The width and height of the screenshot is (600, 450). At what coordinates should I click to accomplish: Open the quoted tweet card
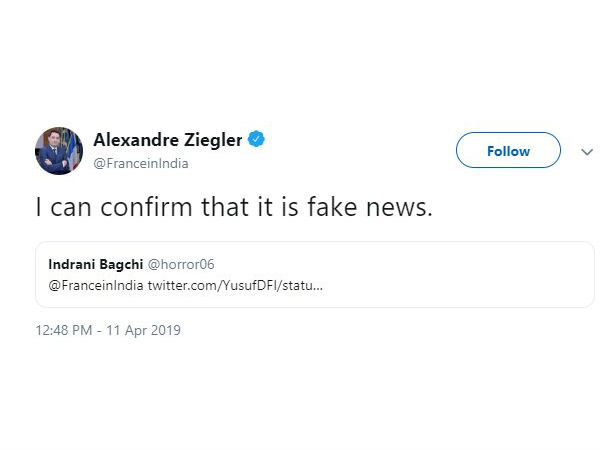(300, 274)
